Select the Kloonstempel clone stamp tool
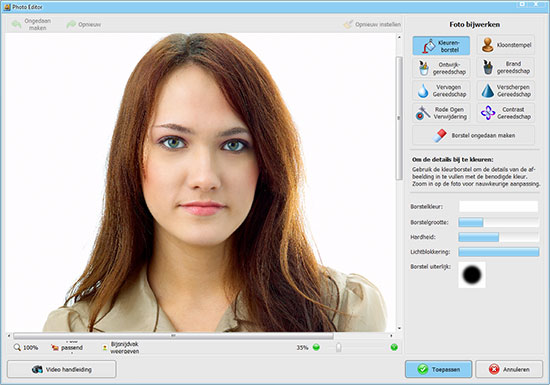Screen dimensions: 550x385 (x=506, y=45)
